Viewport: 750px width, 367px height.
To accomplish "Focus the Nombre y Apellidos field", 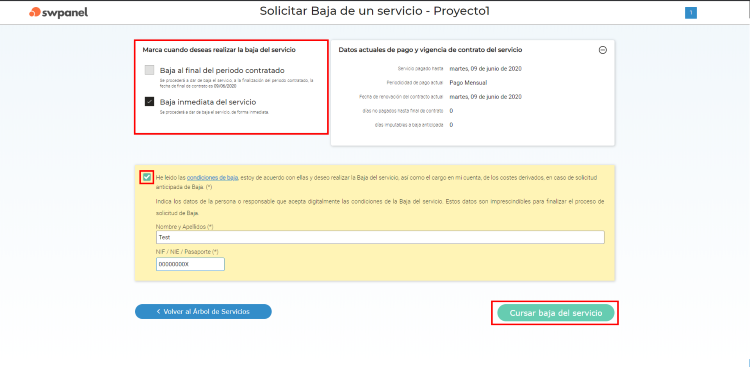I will (380, 237).
